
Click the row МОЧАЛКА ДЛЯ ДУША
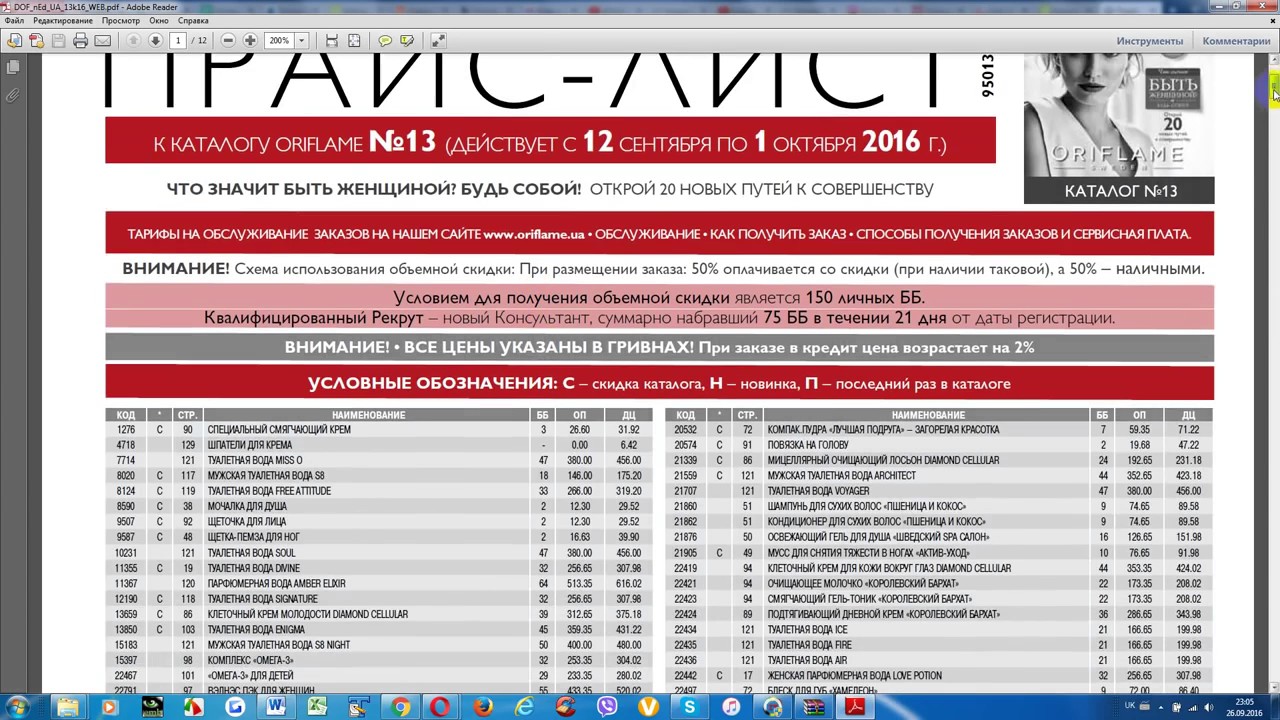[379, 507]
